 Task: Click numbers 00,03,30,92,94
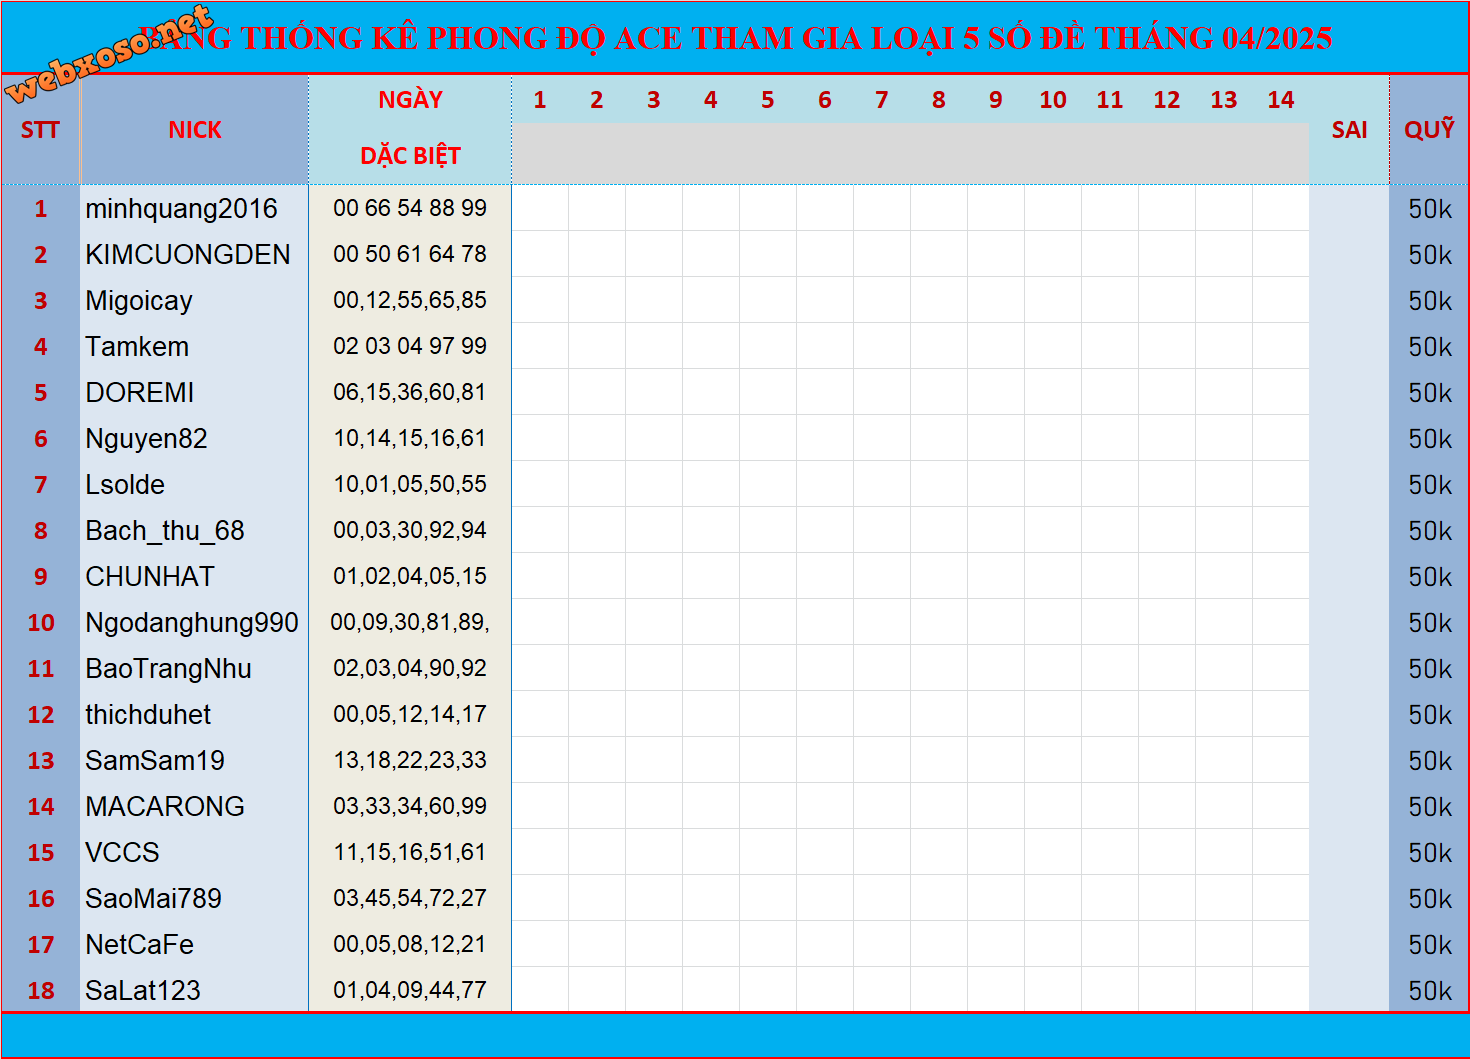pyautogui.click(x=410, y=530)
